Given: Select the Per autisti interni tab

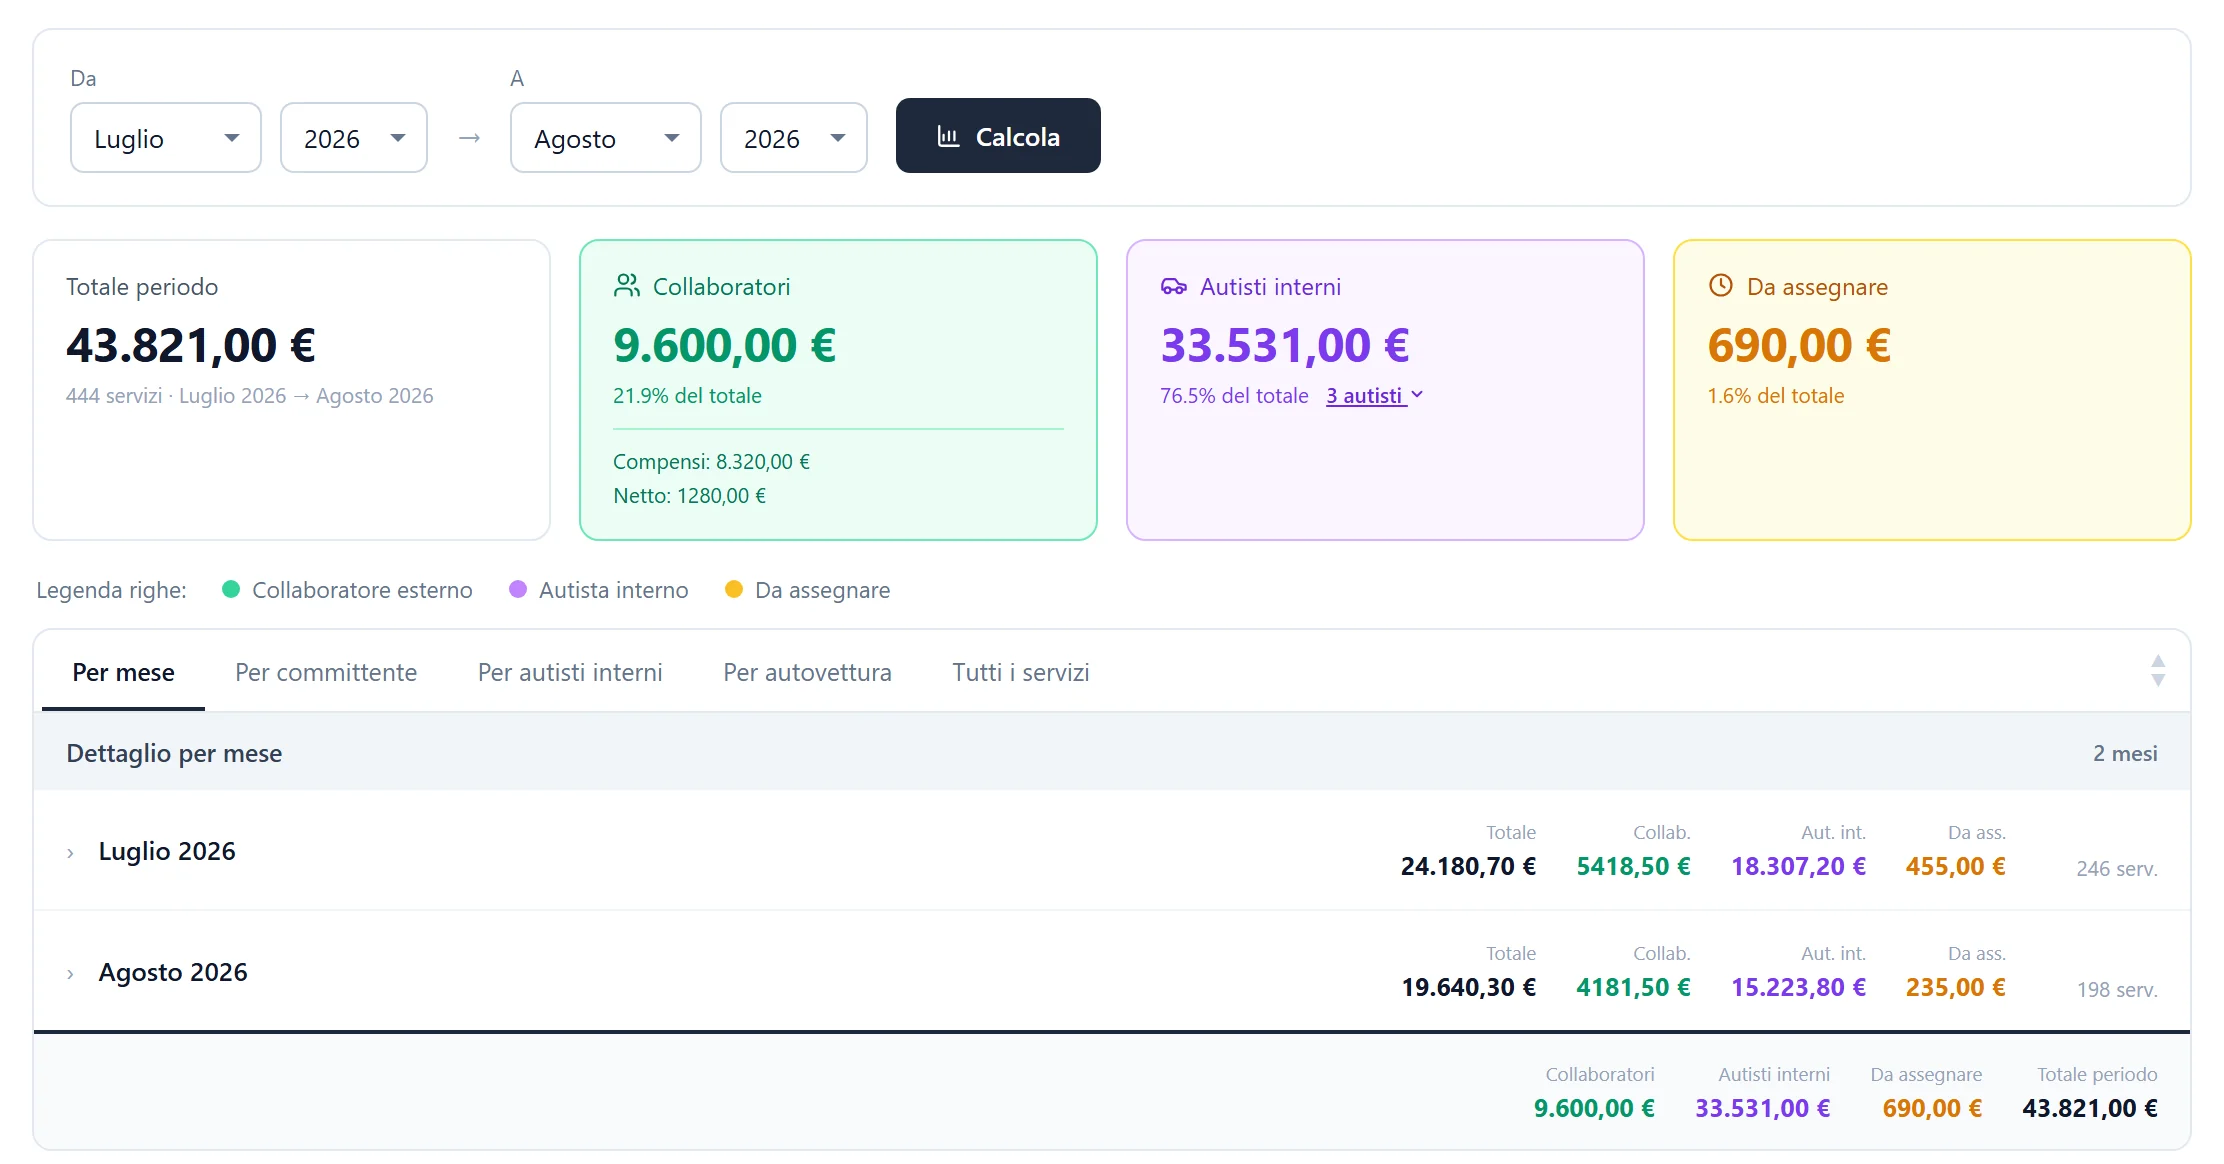Looking at the screenshot, I should [570, 672].
